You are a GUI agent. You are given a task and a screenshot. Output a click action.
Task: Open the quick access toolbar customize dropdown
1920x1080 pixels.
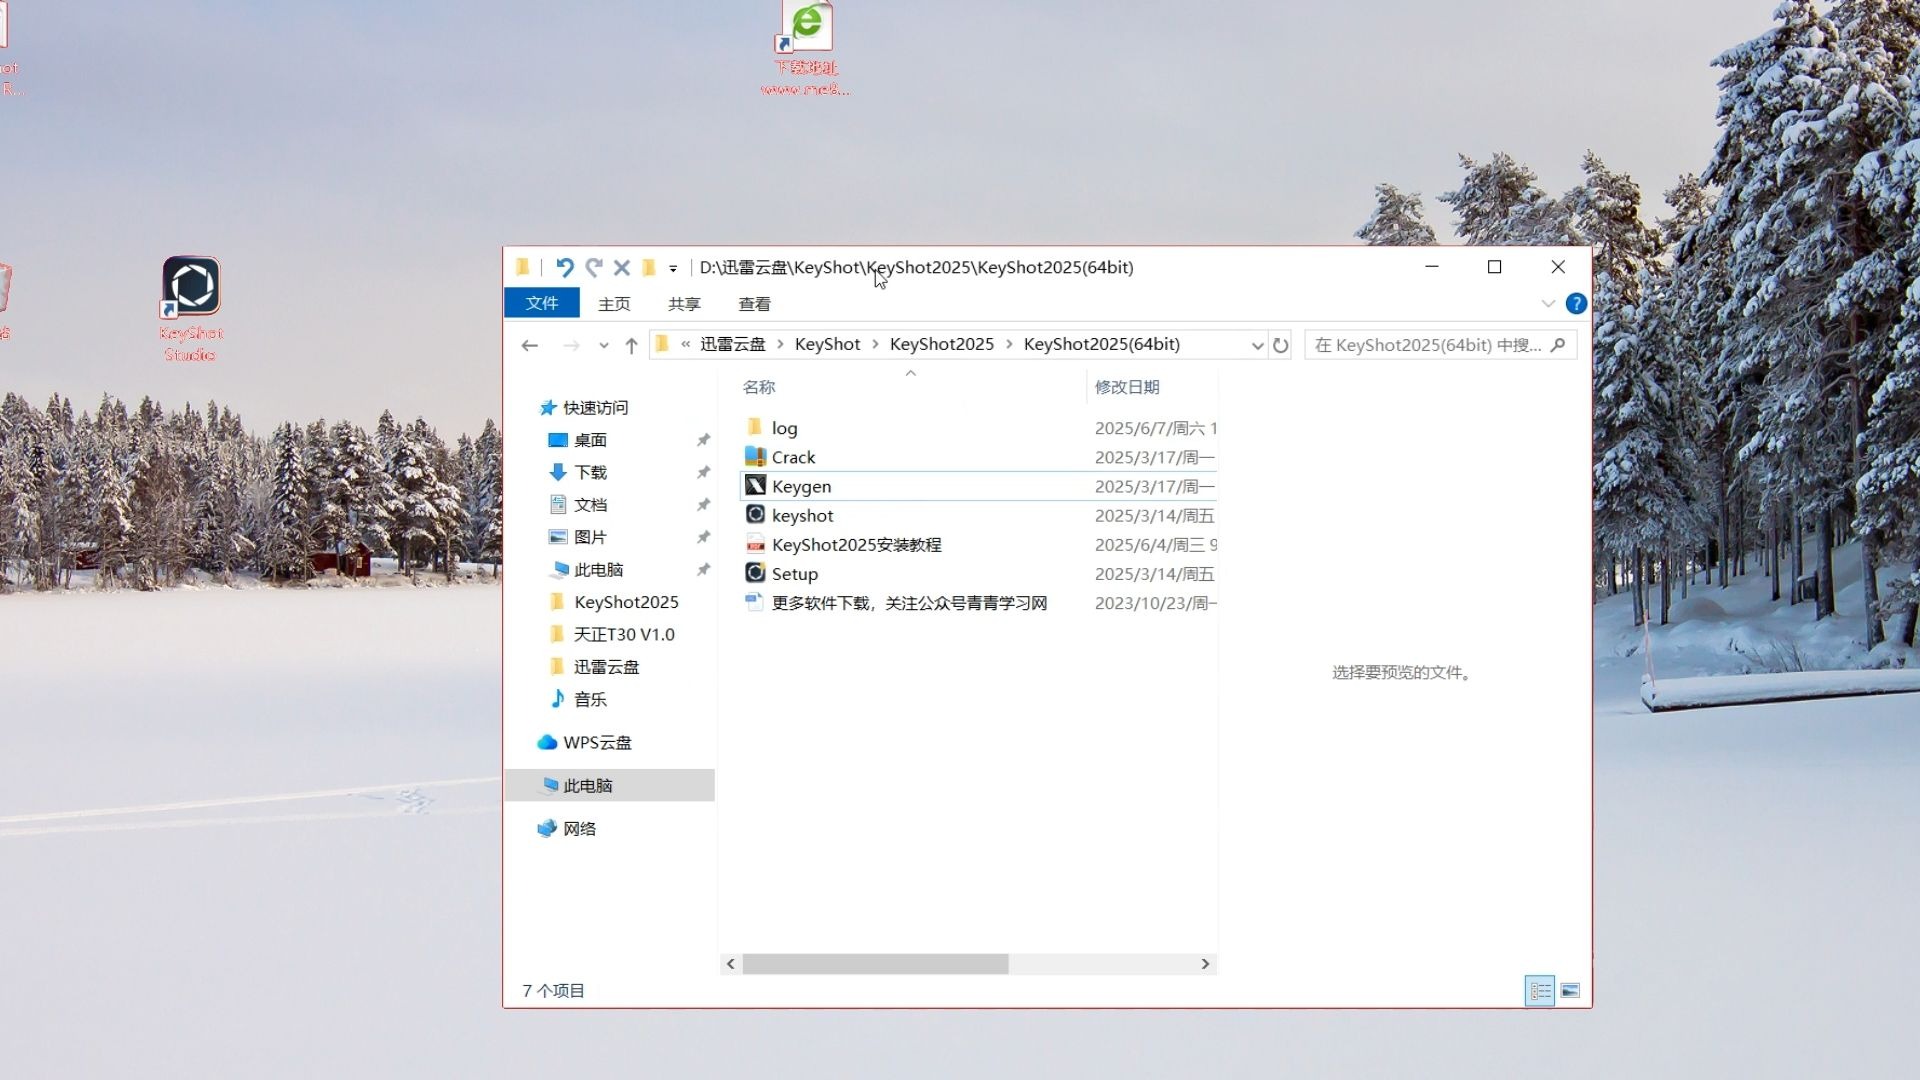pos(673,268)
